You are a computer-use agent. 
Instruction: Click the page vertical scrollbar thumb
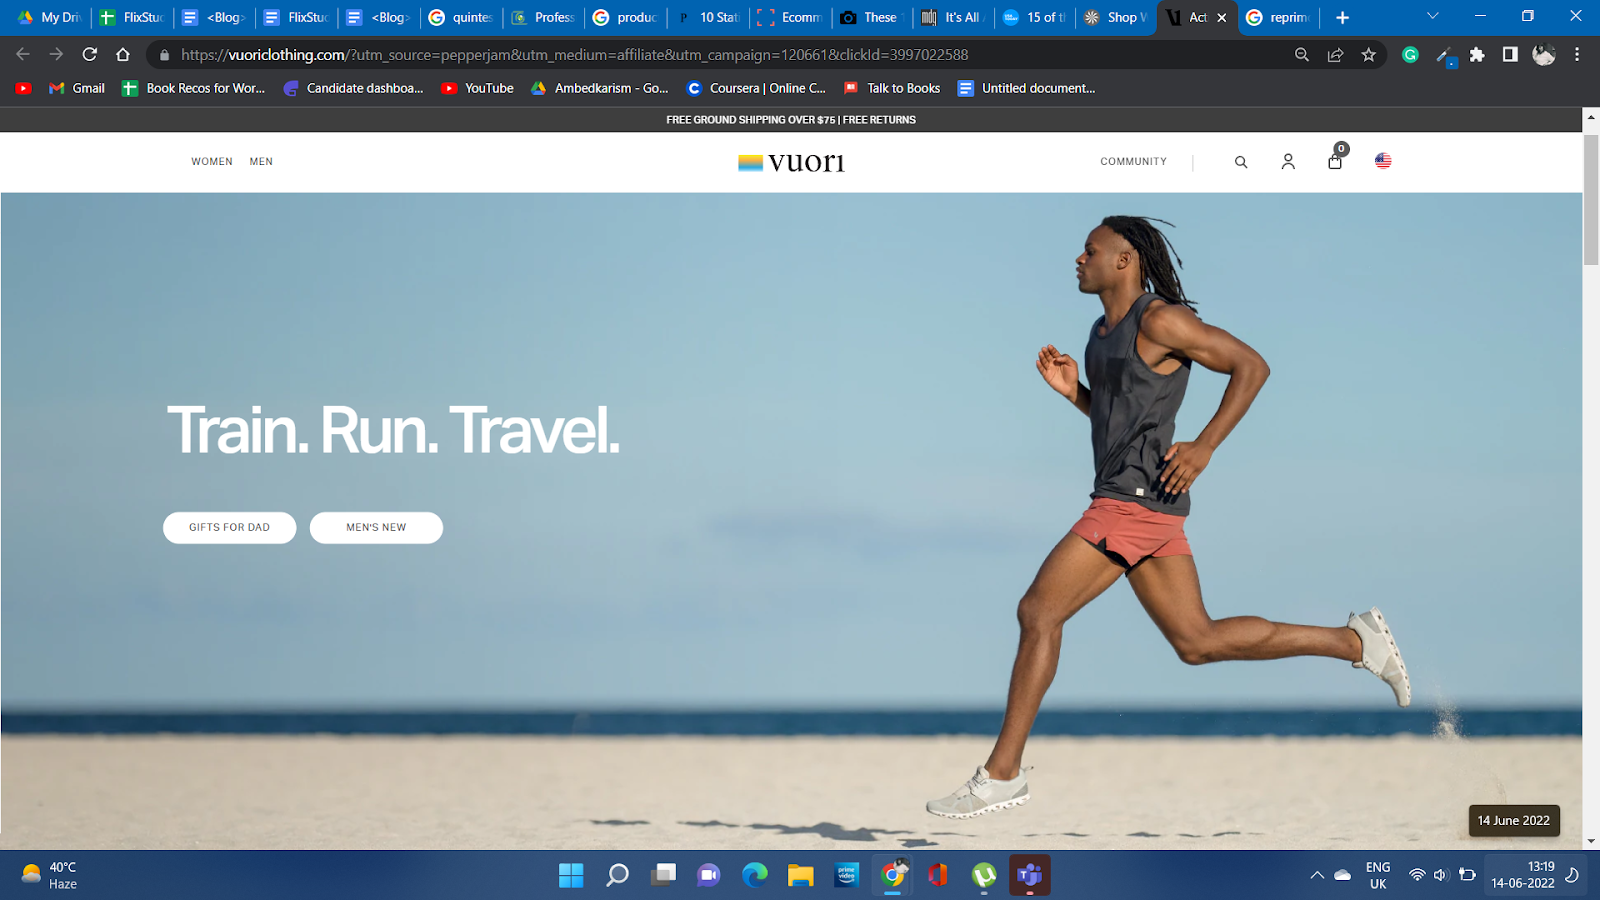pyautogui.click(x=1590, y=199)
